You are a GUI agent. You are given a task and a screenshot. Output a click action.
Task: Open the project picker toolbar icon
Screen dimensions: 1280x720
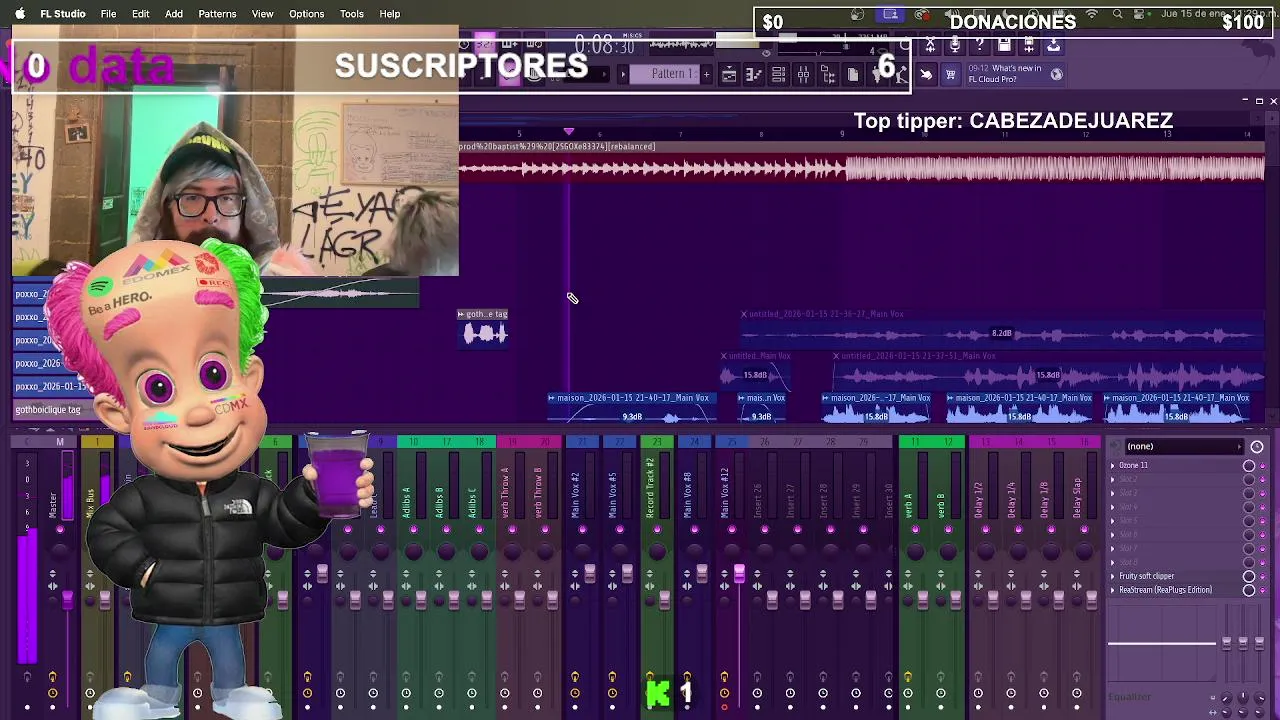click(x=853, y=74)
